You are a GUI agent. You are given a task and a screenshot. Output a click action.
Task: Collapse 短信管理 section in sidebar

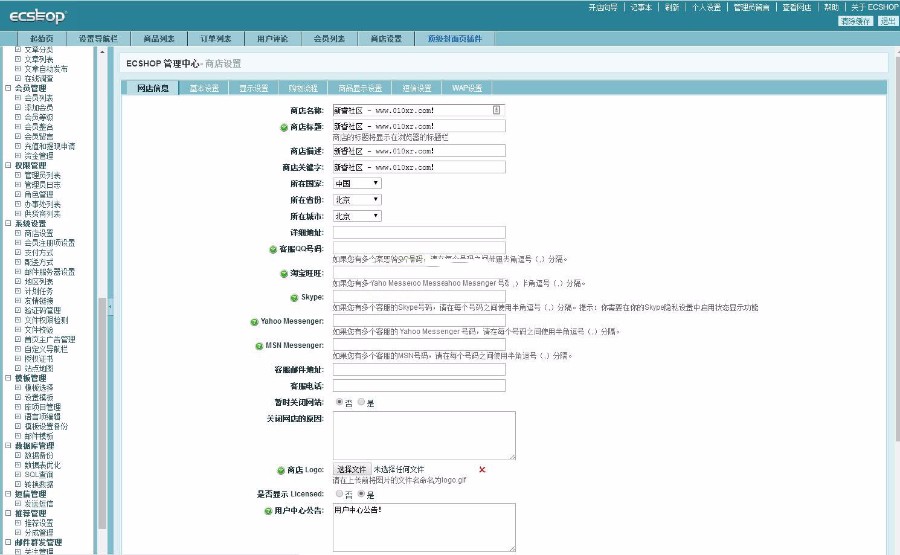pyautogui.click(x=8, y=494)
